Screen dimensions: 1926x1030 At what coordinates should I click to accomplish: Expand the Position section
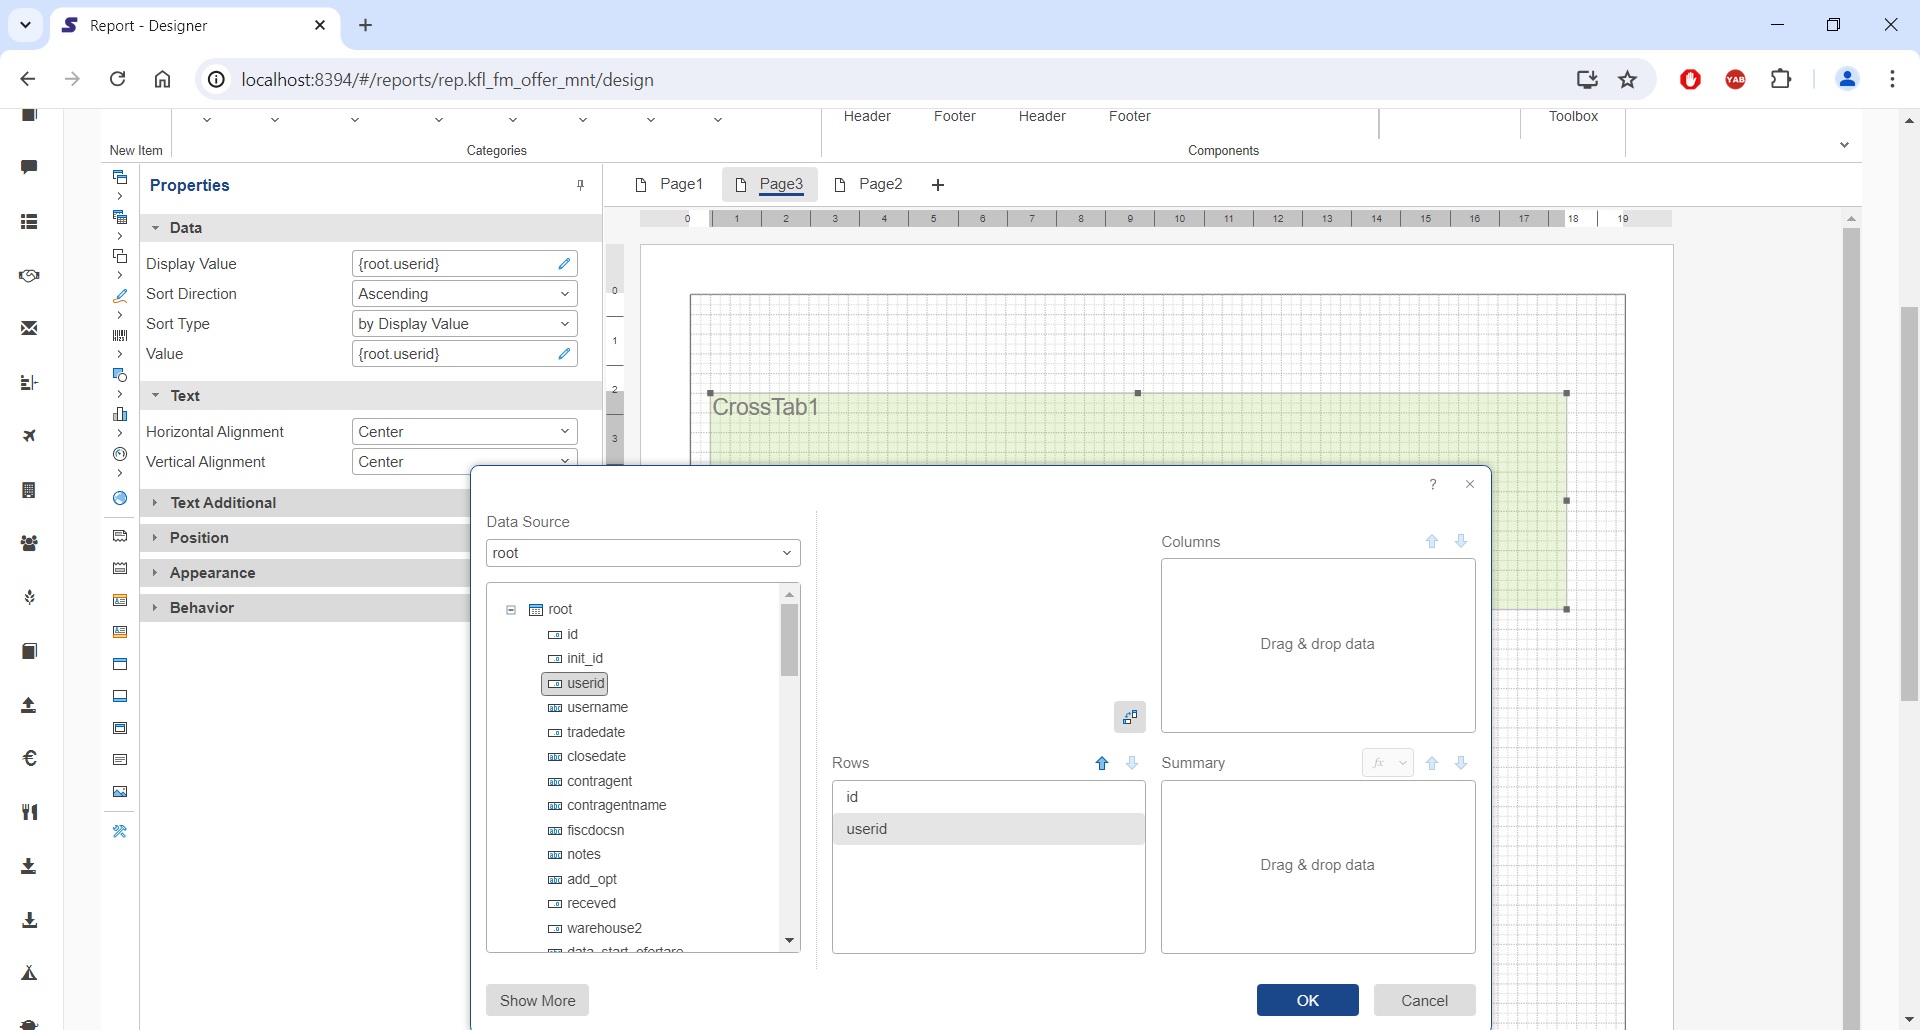155,538
